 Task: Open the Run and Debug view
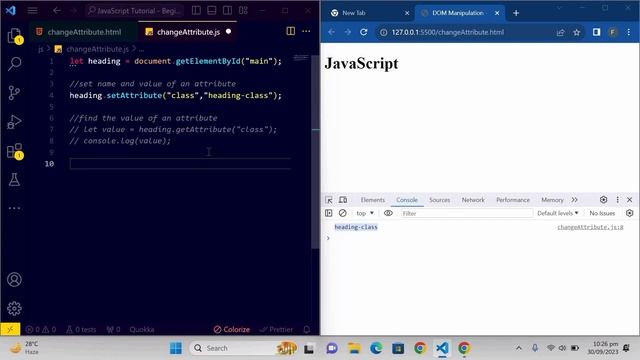(x=14, y=122)
